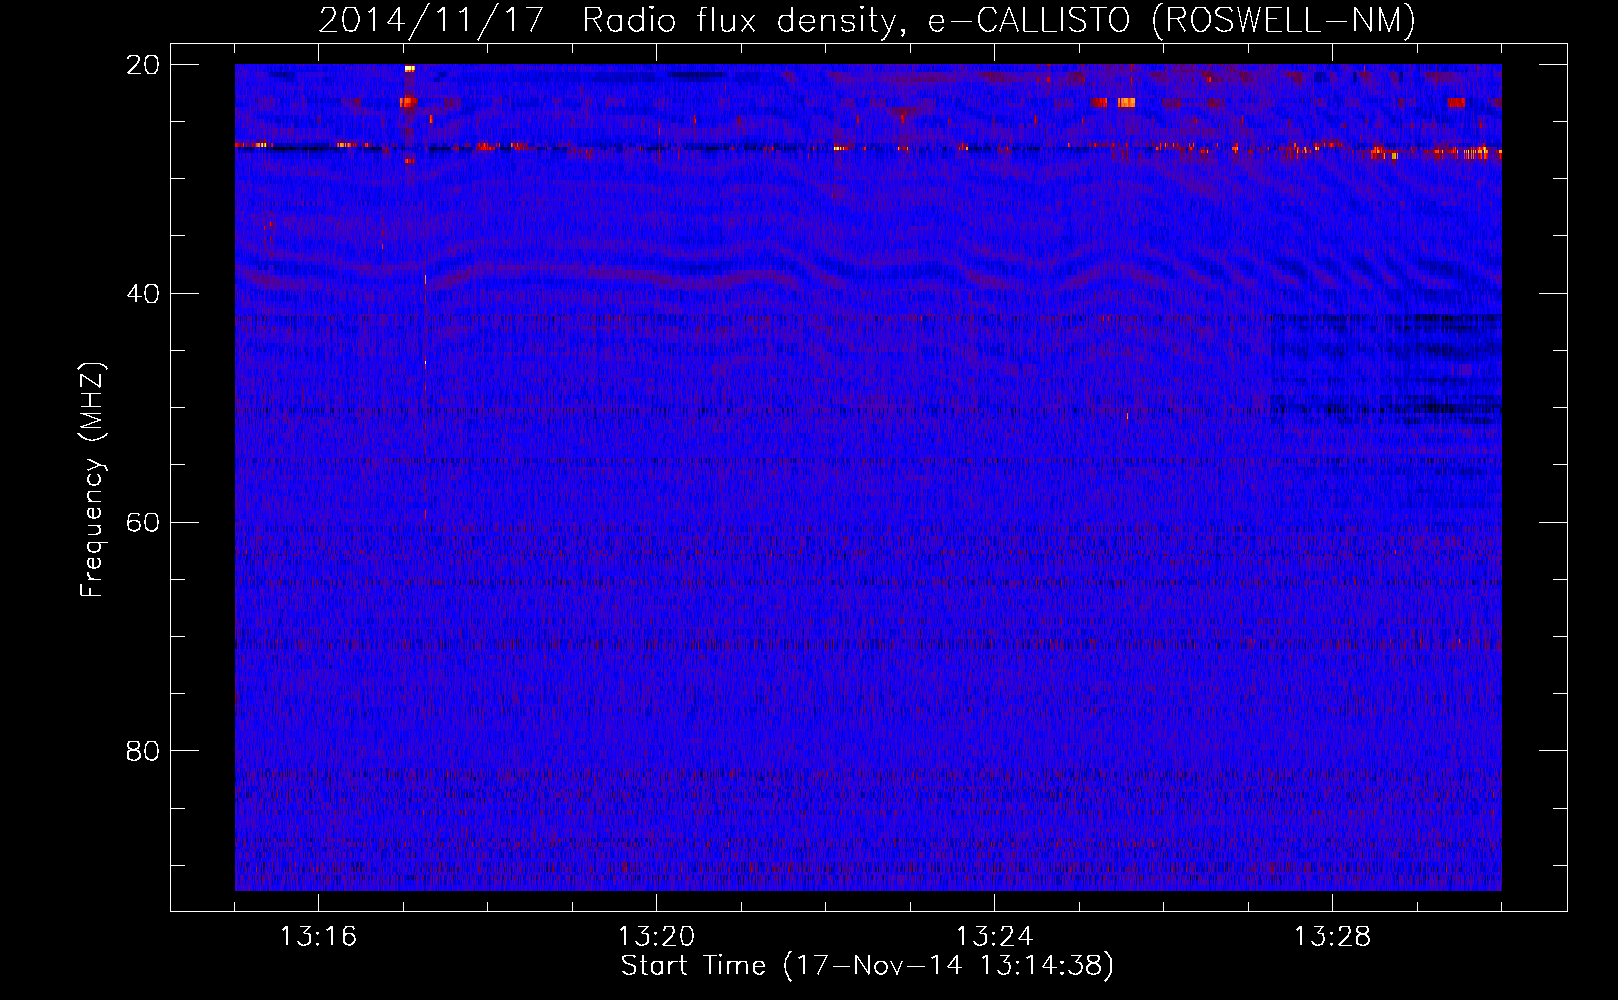Click the 13:24 time tick label
The height and width of the screenshot is (1000, 1618).
pyautogui.click(x=994, y=936)
